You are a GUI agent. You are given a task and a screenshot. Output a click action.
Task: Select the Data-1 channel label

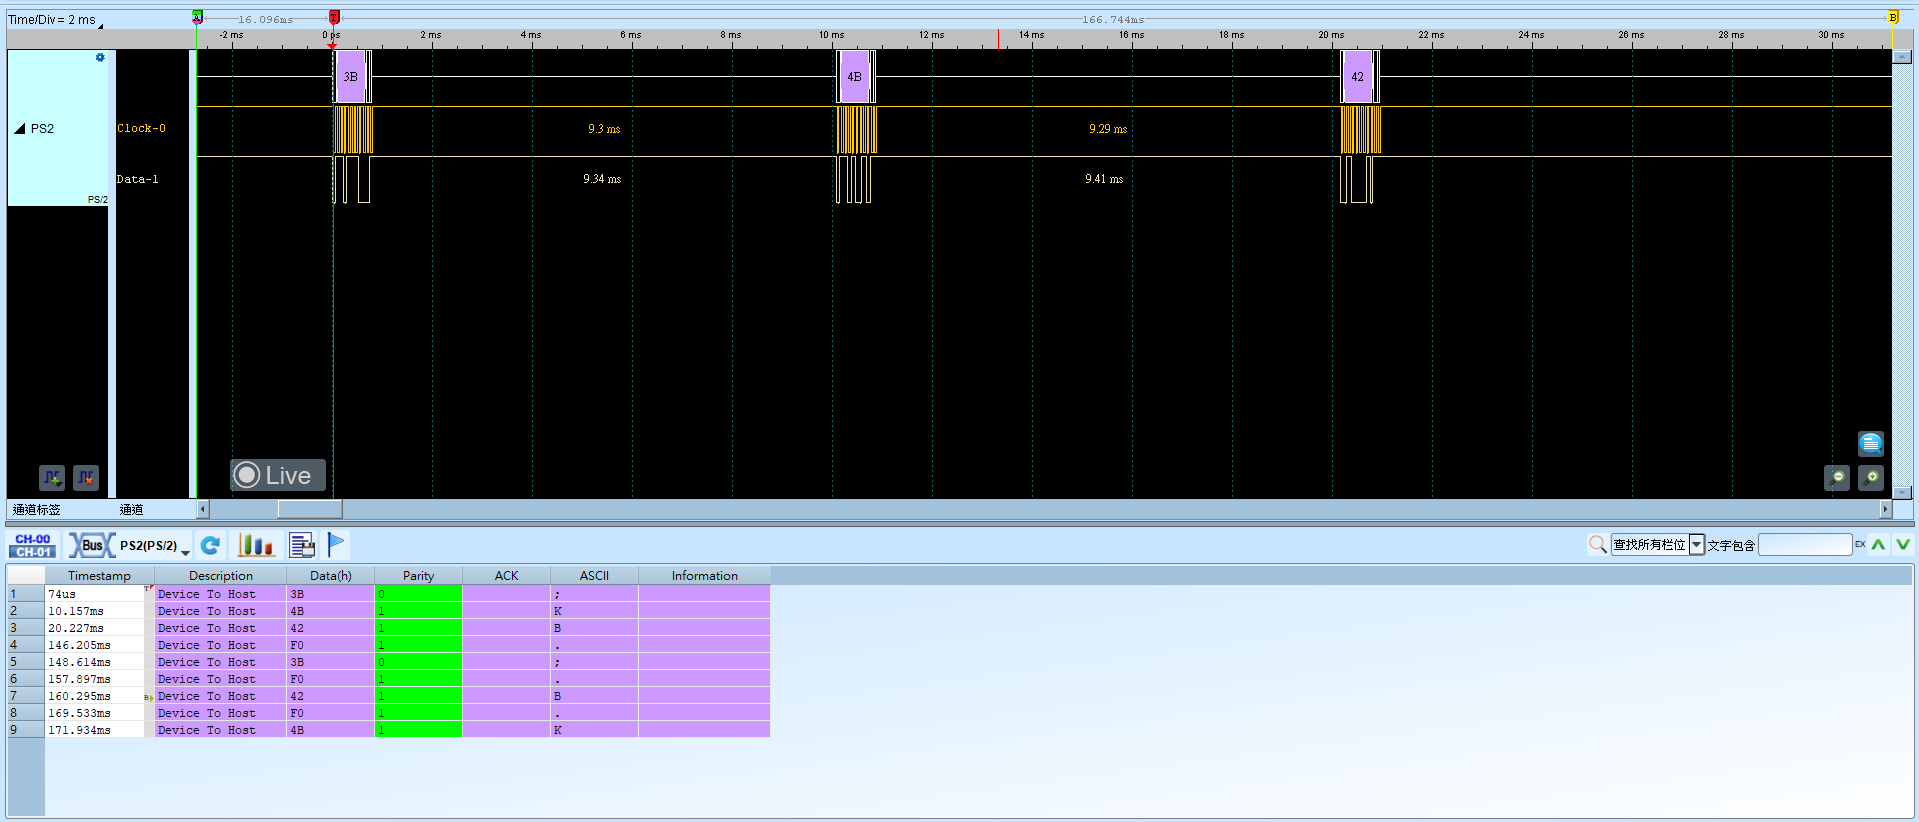tap(138, 180)
